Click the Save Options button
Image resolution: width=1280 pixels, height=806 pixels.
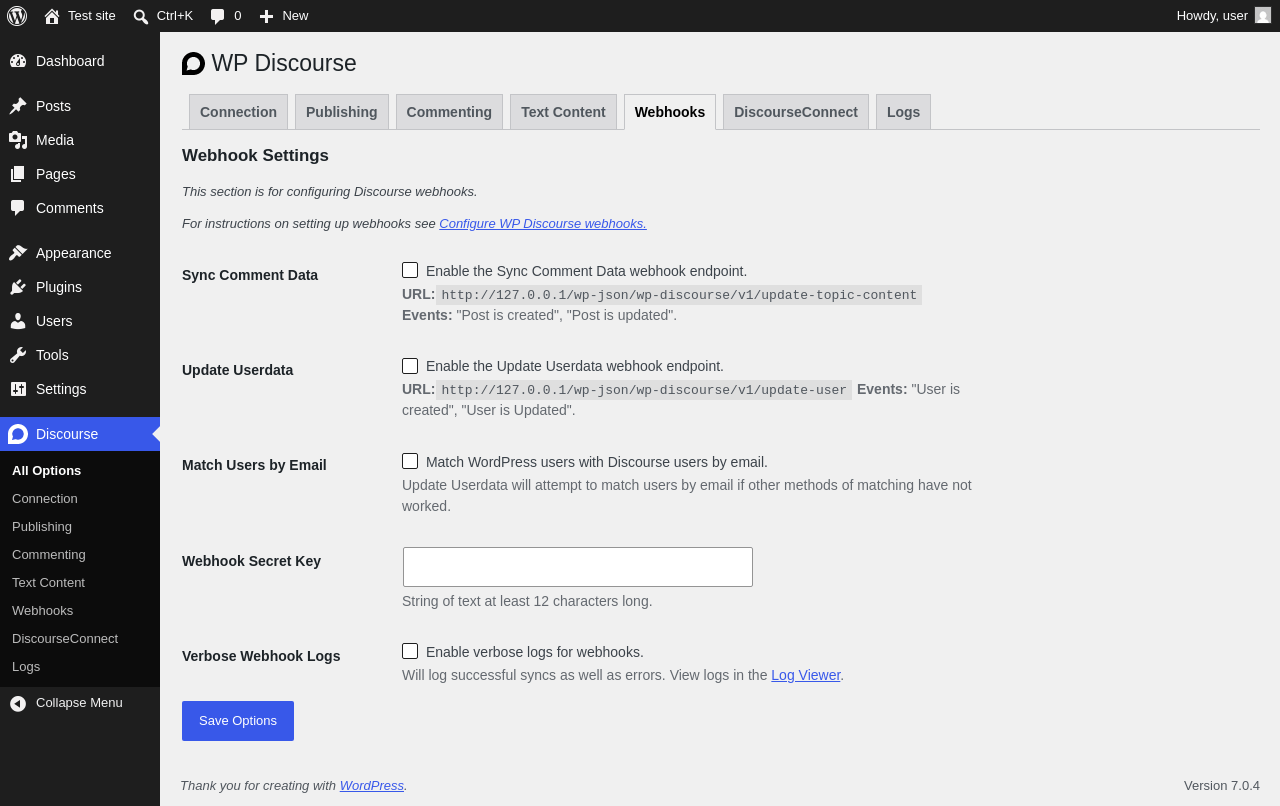(238, 721)
